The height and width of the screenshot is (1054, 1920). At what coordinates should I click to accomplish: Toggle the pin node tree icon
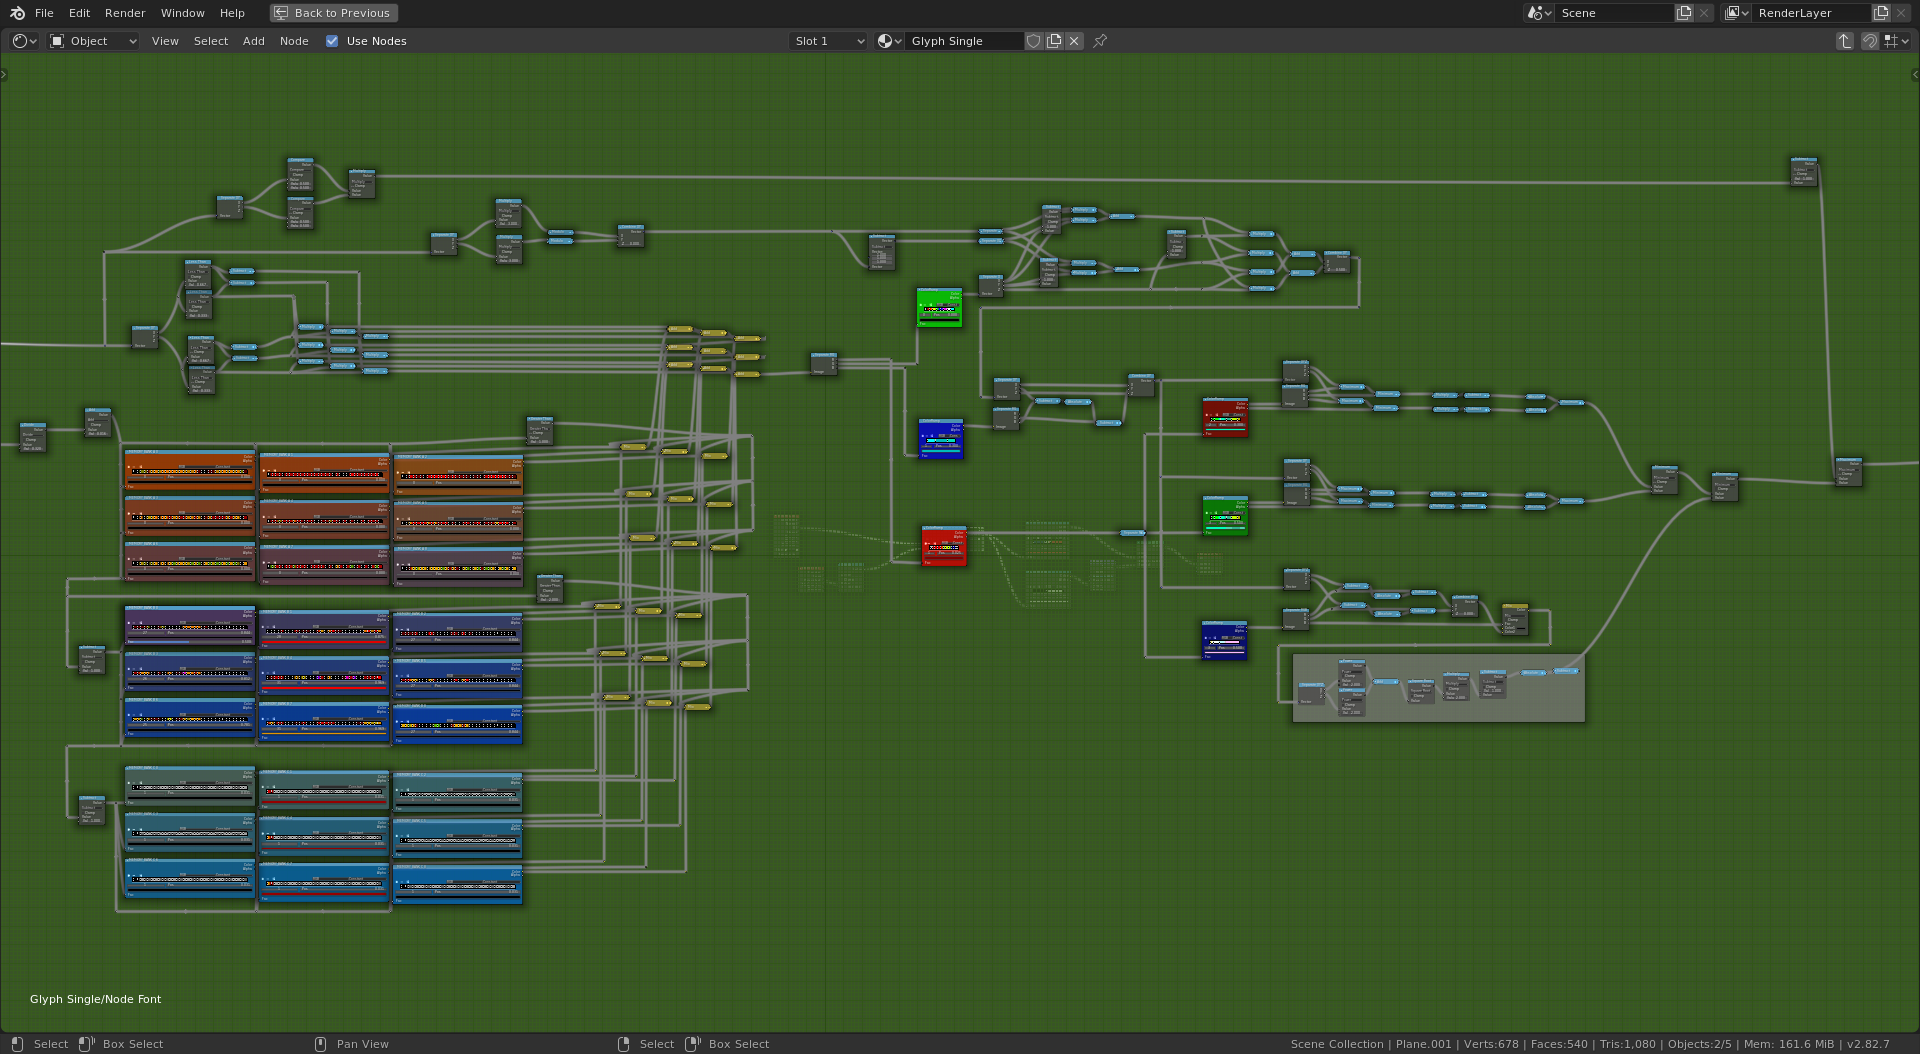pos(1100,41)
